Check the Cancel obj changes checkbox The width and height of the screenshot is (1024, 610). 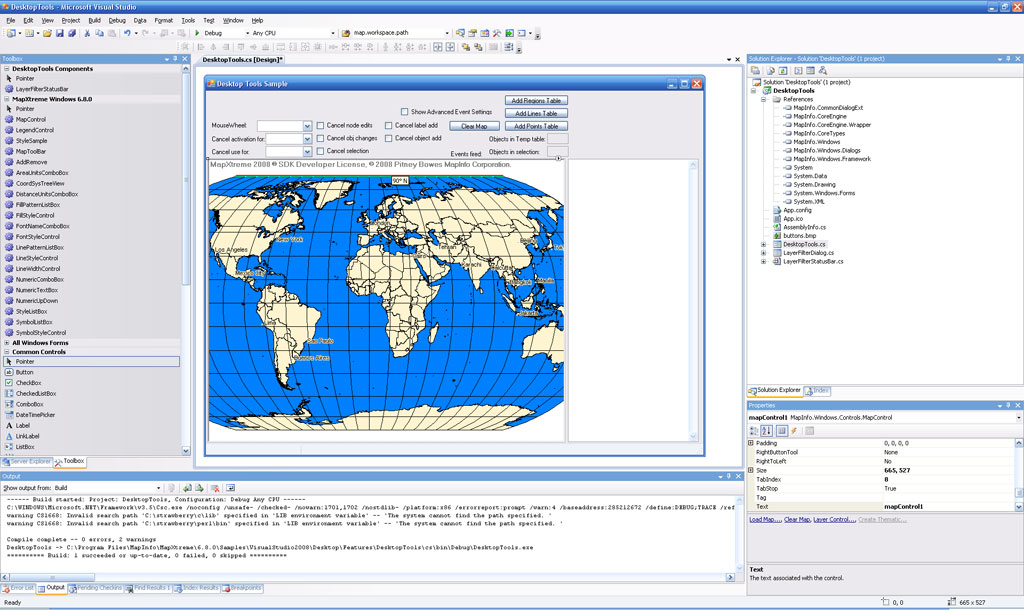click(x=320, y=138)
